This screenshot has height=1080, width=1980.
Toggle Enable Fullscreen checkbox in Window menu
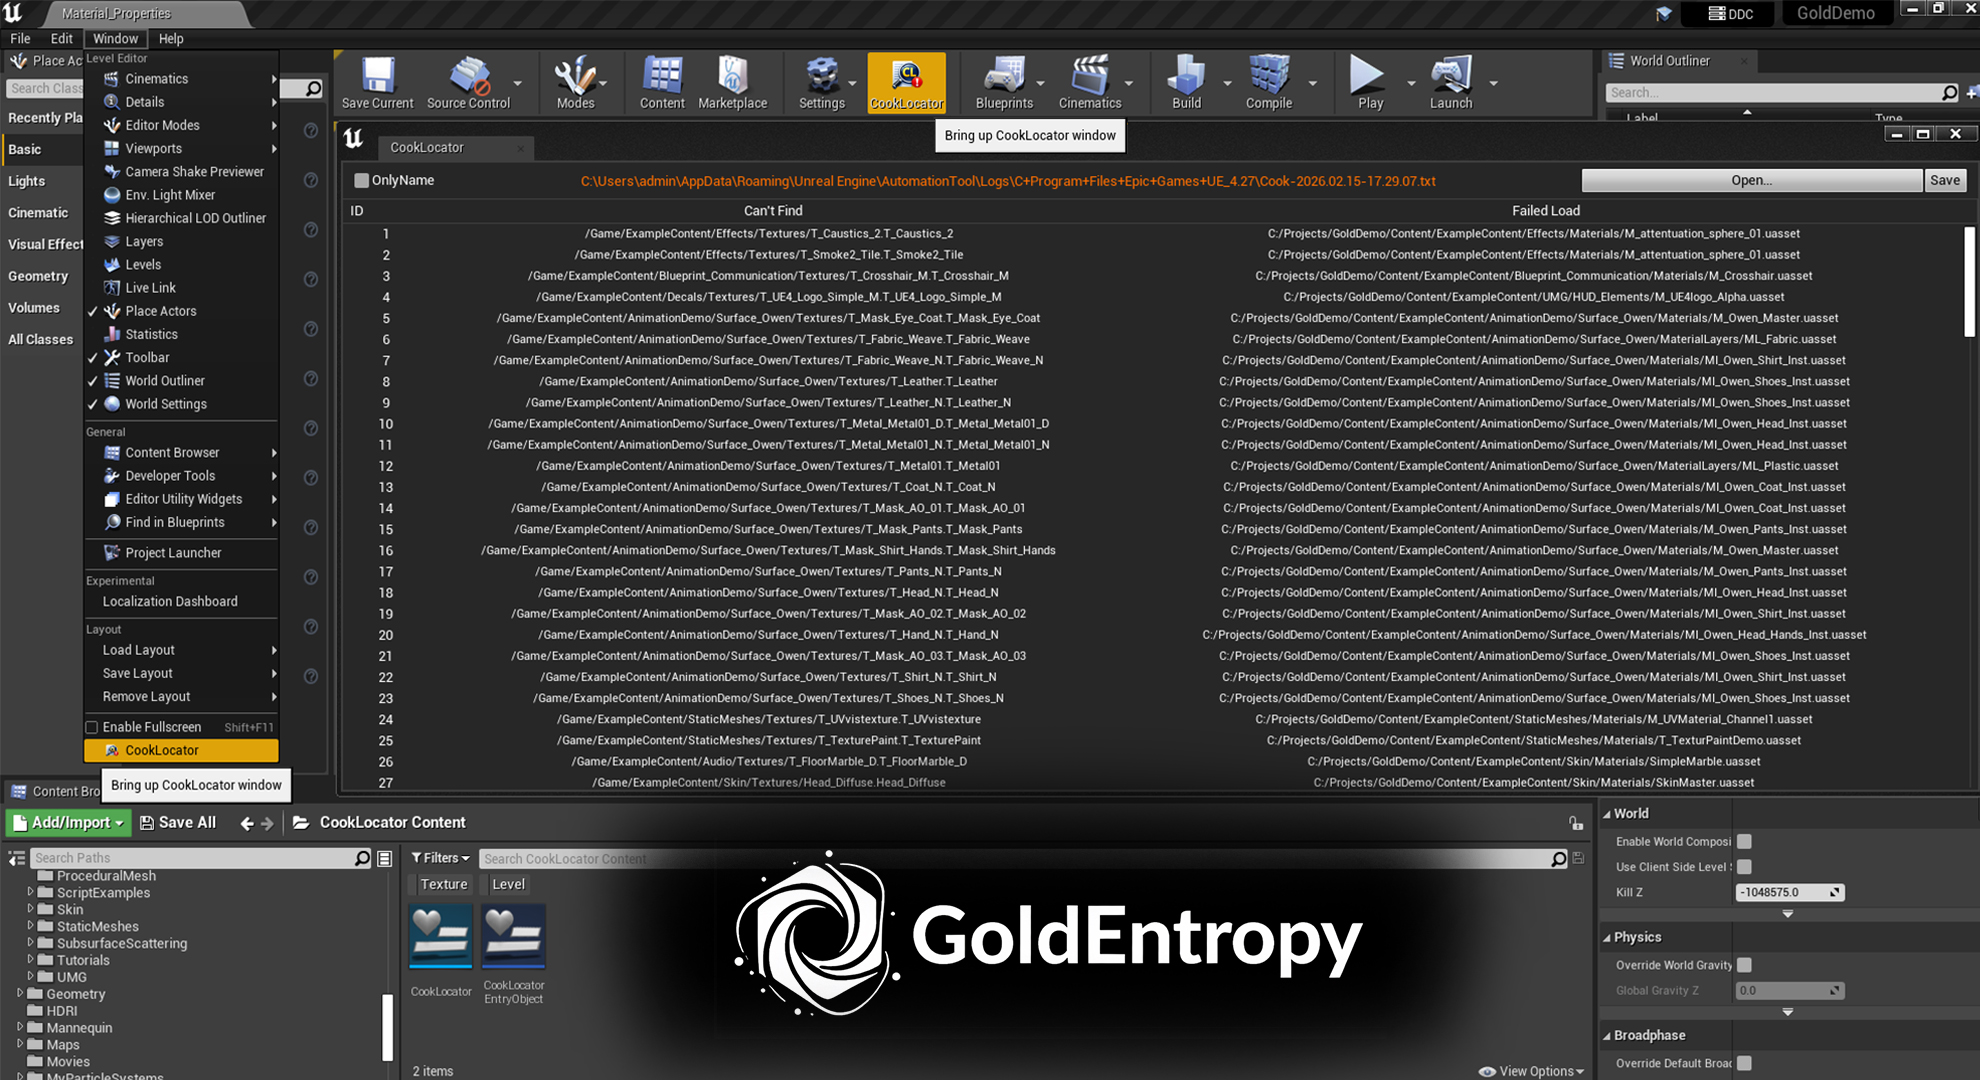click(92, 727)
